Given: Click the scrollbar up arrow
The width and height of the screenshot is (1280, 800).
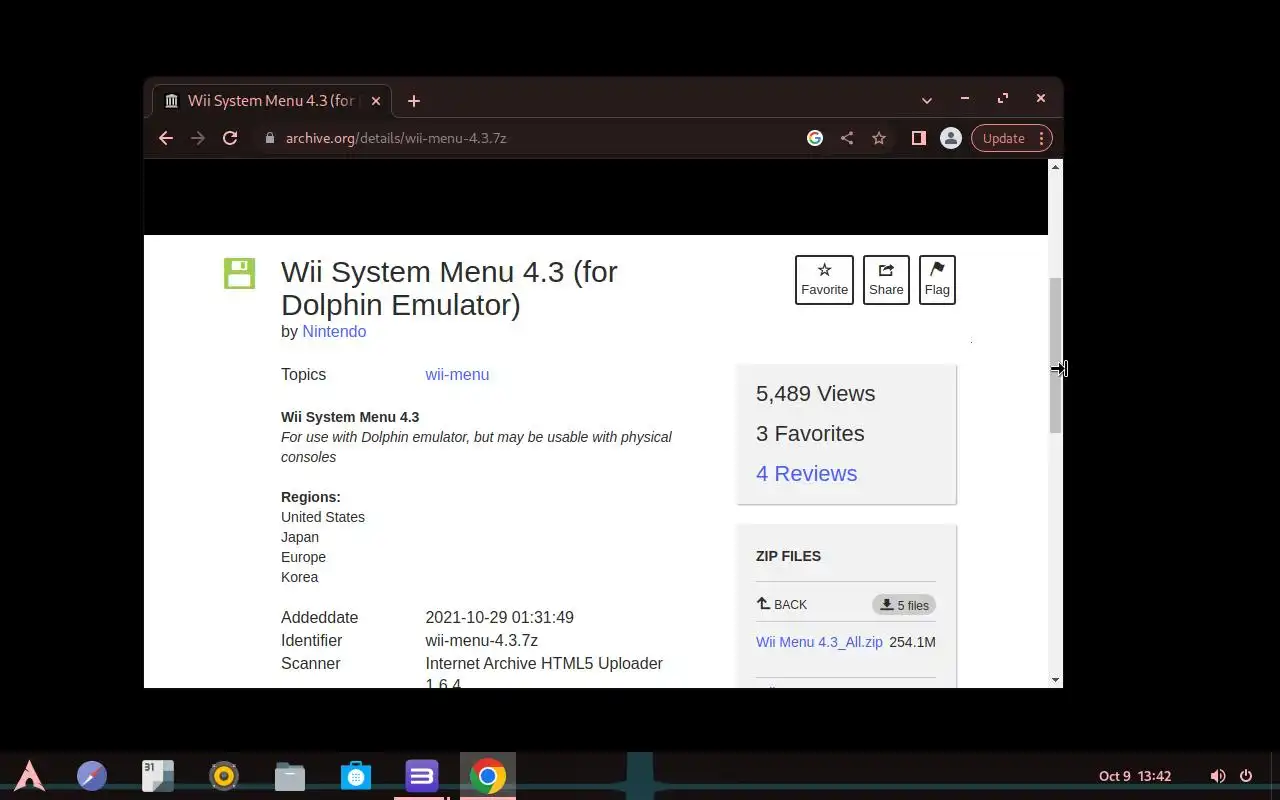Looking at the screenshot, I should pos(1055,166).
